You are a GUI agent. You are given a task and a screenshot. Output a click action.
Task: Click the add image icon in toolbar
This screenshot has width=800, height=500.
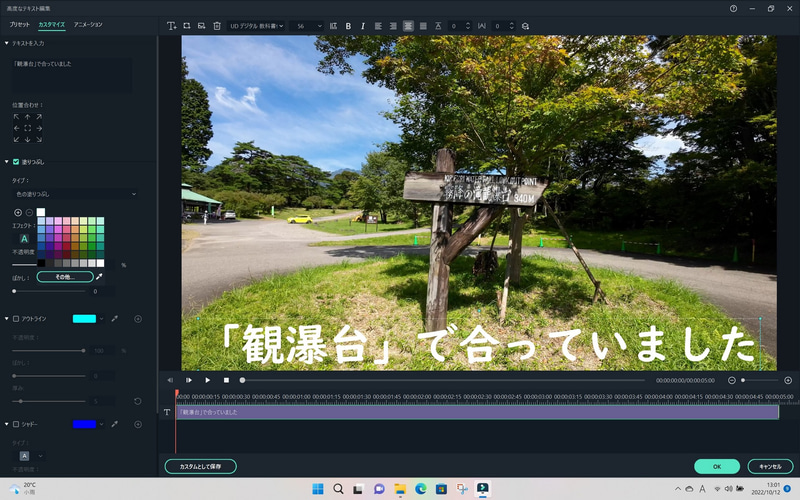point(202,26)
